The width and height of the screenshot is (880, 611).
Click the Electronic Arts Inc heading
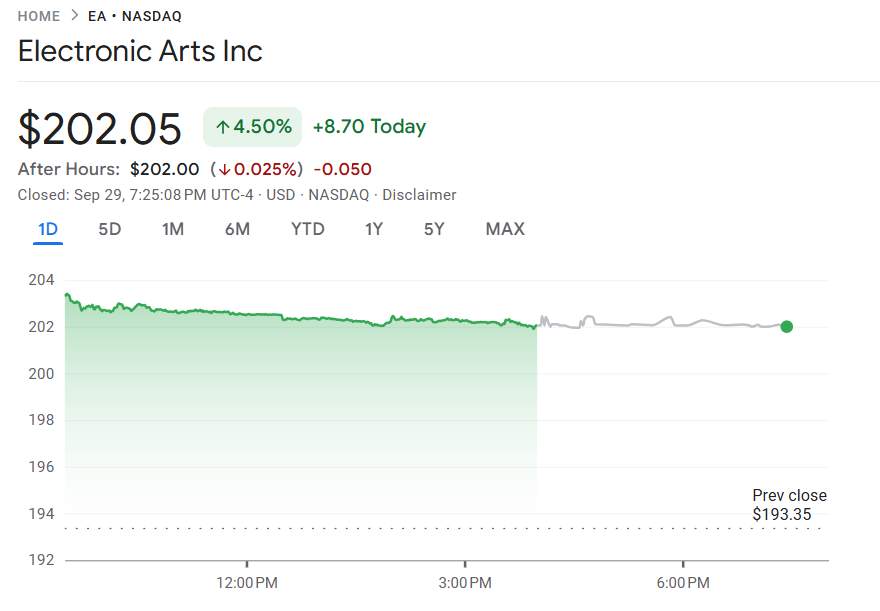(140, 51)
